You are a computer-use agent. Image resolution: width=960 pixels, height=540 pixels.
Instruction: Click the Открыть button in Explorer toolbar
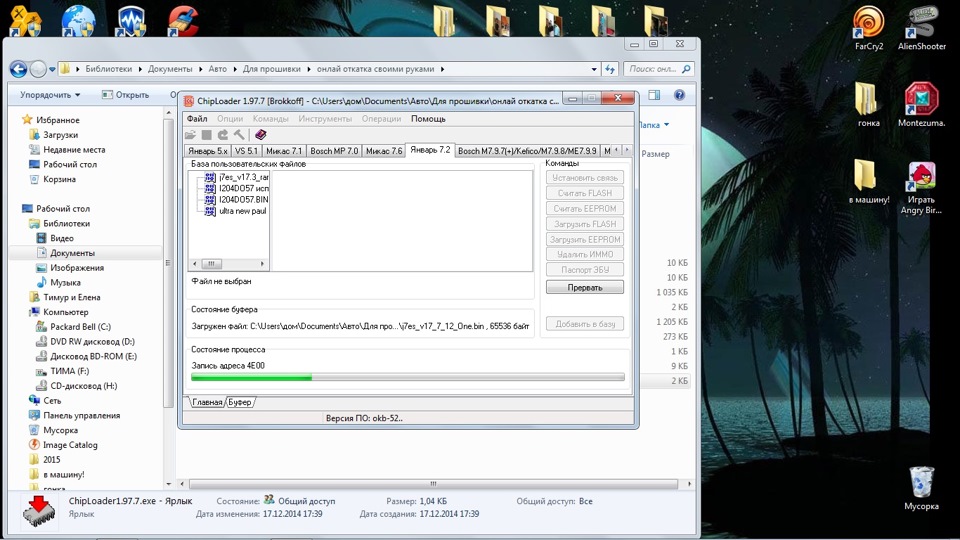pos(125,95)
